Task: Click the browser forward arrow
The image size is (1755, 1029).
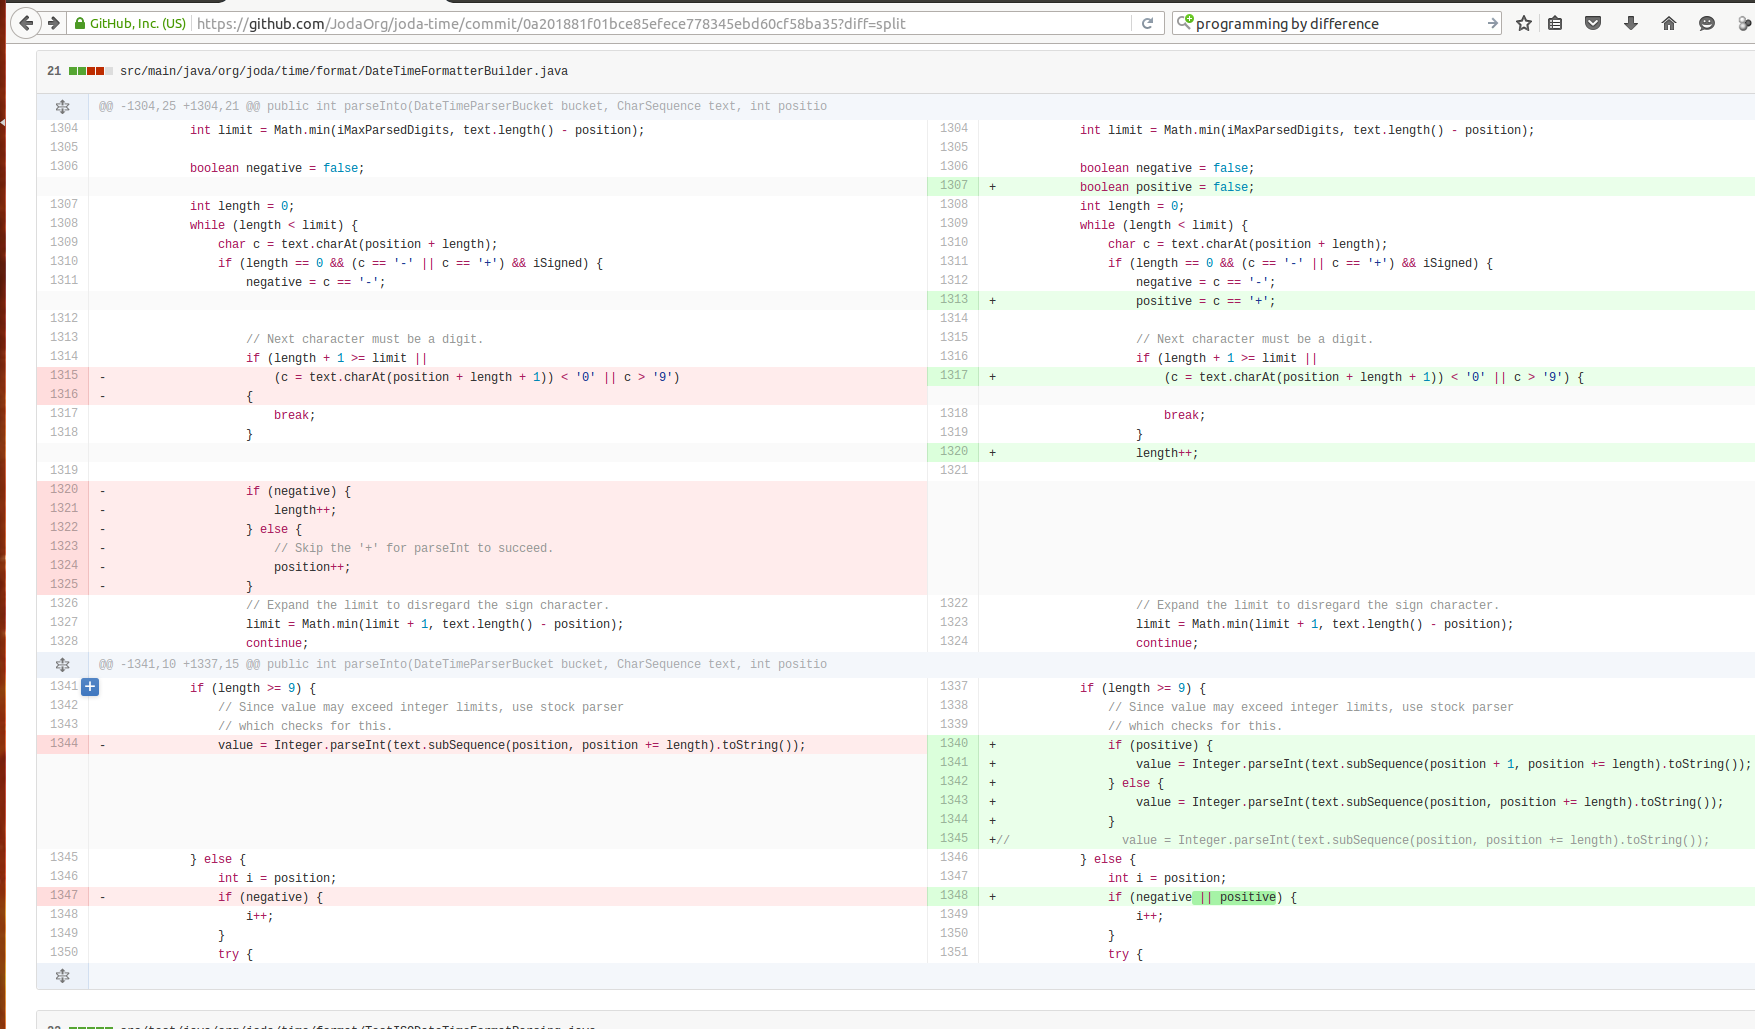Action: [x=54, y=23]
